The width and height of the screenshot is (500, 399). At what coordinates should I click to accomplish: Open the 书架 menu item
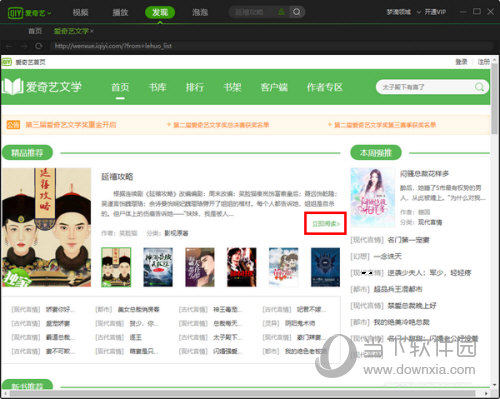tap(232, 87)
